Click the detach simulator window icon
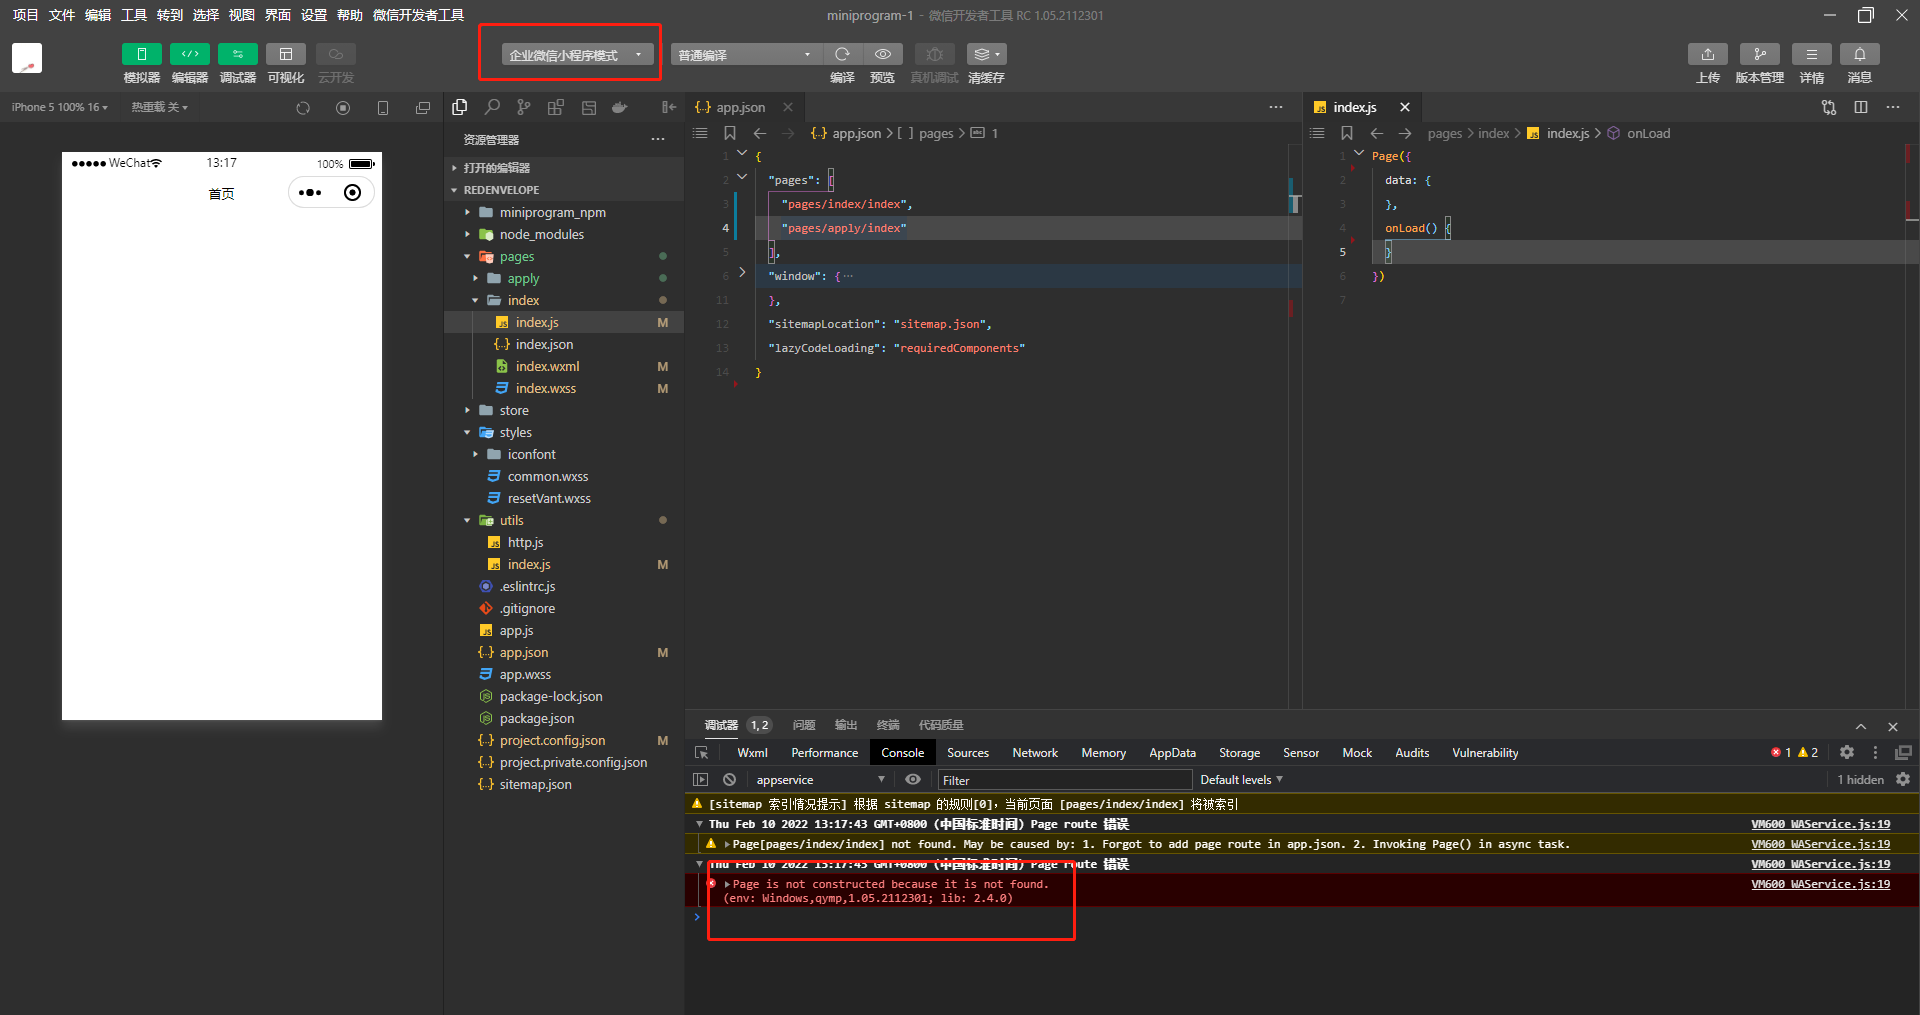Viewport: 1920px width, 1015px height. 423,108
